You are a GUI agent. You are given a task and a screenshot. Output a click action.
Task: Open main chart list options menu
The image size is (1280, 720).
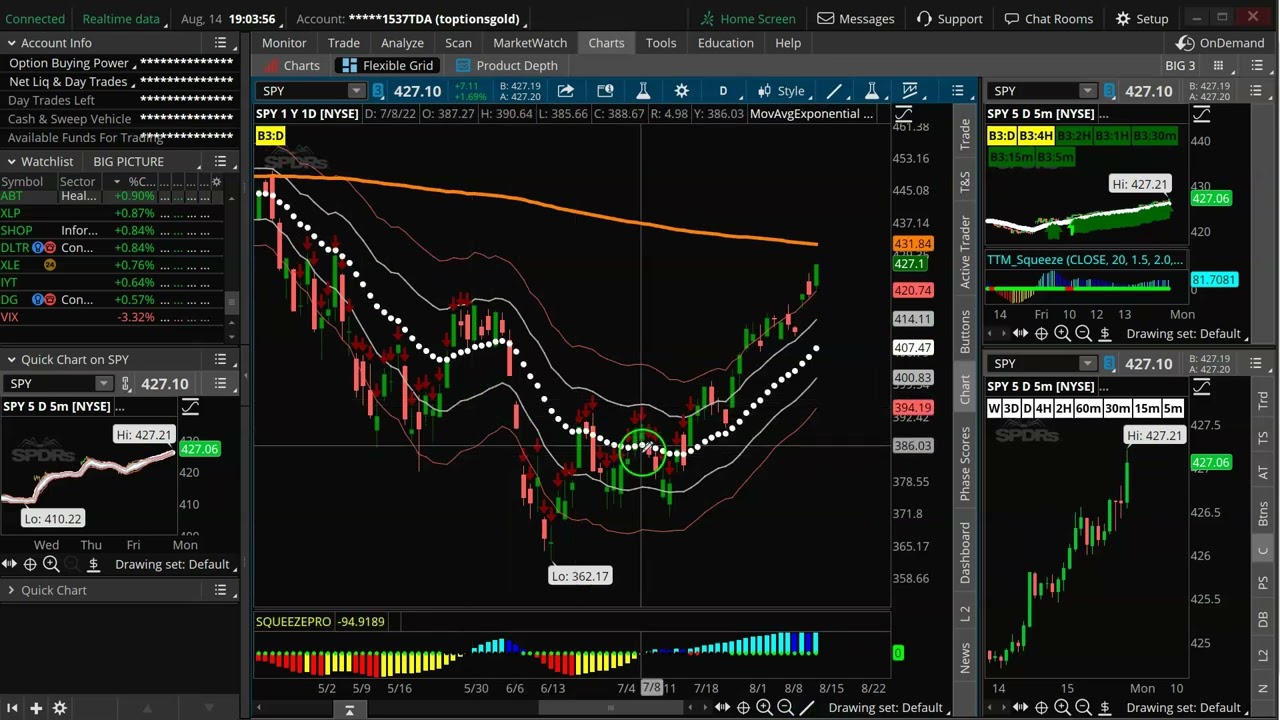(x=957, y=91)
